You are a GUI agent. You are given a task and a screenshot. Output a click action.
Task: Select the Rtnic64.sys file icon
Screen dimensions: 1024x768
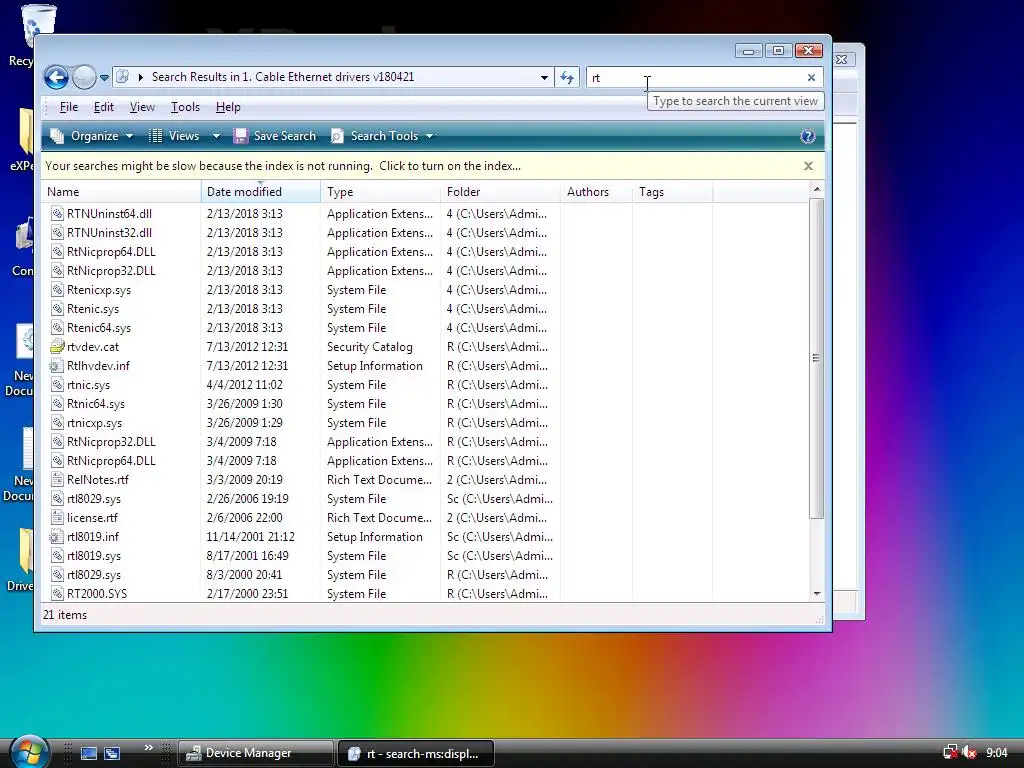(57, 404)
